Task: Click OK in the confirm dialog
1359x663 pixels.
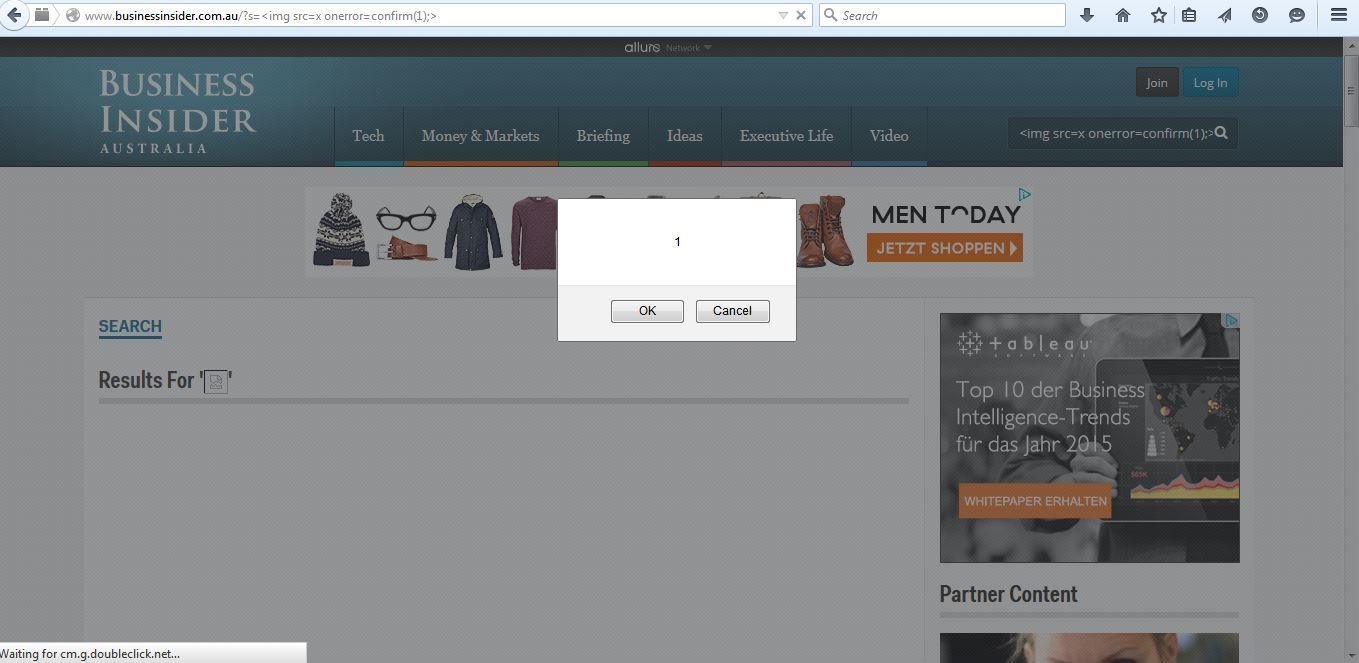Action: coord(647,311)
